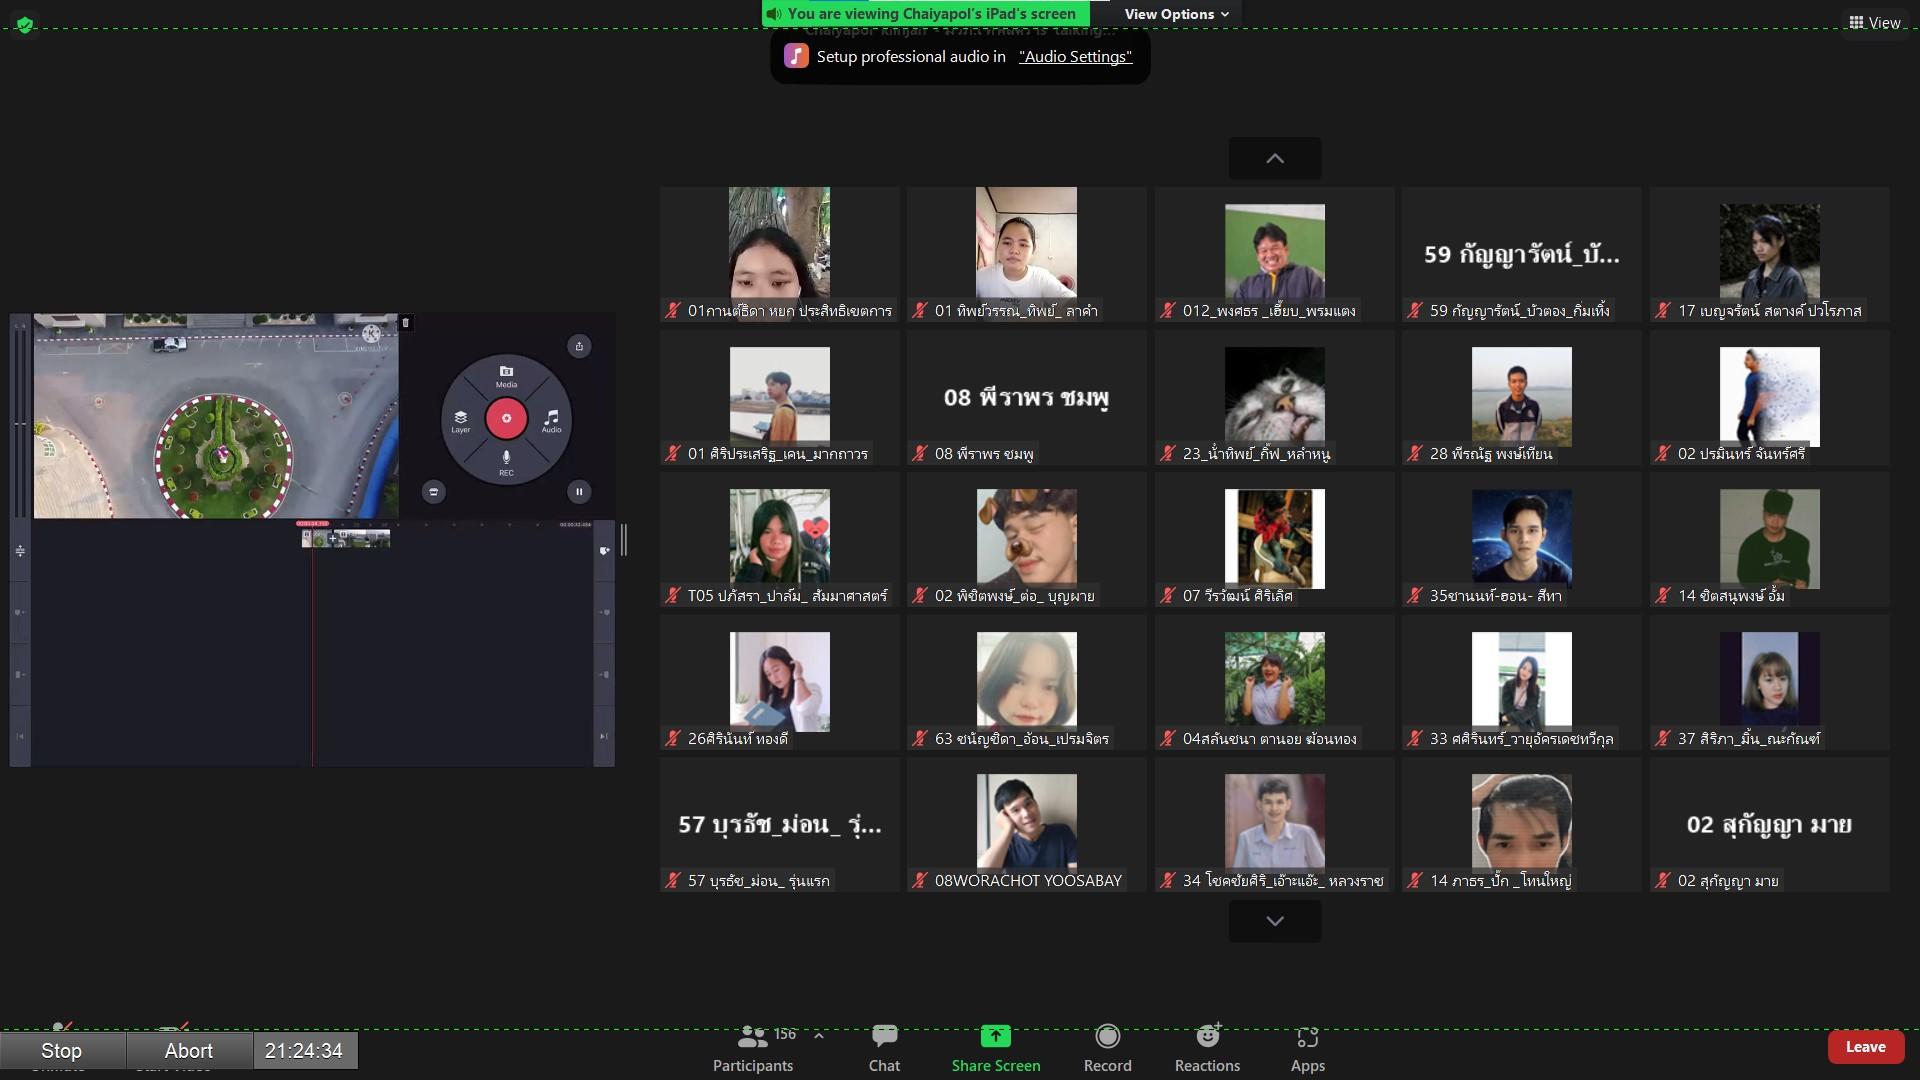Viewport: 1920px width, 1080px height.
Task: Select participant tile 04สลันชนา
Action: 1274,682
